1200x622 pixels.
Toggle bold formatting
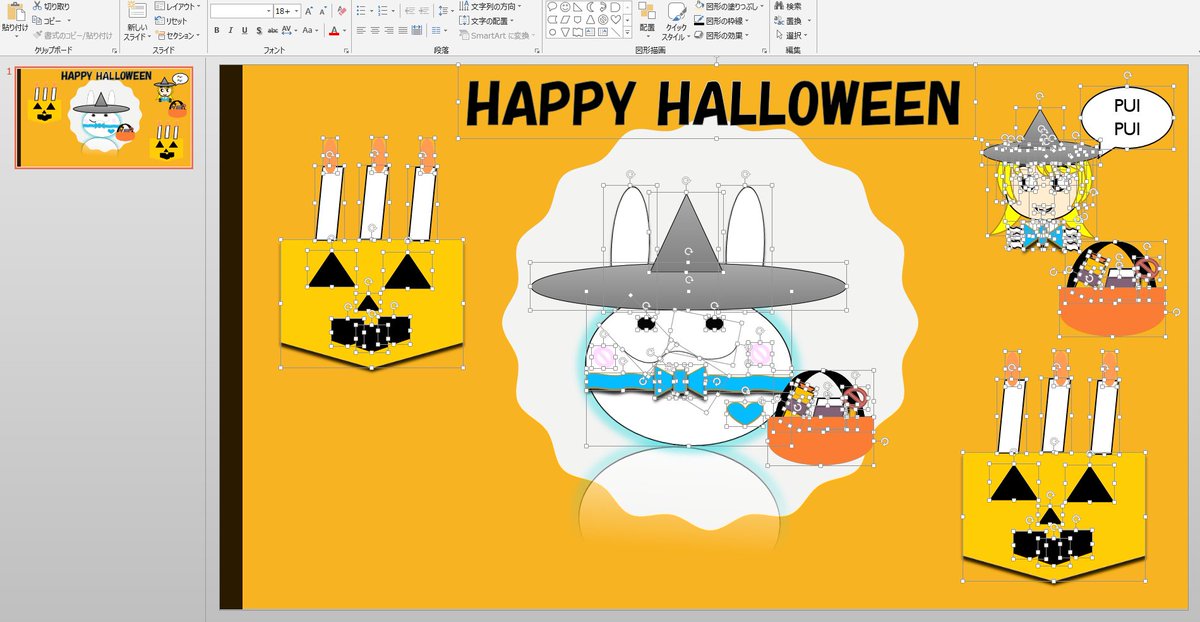pos(216,30)
